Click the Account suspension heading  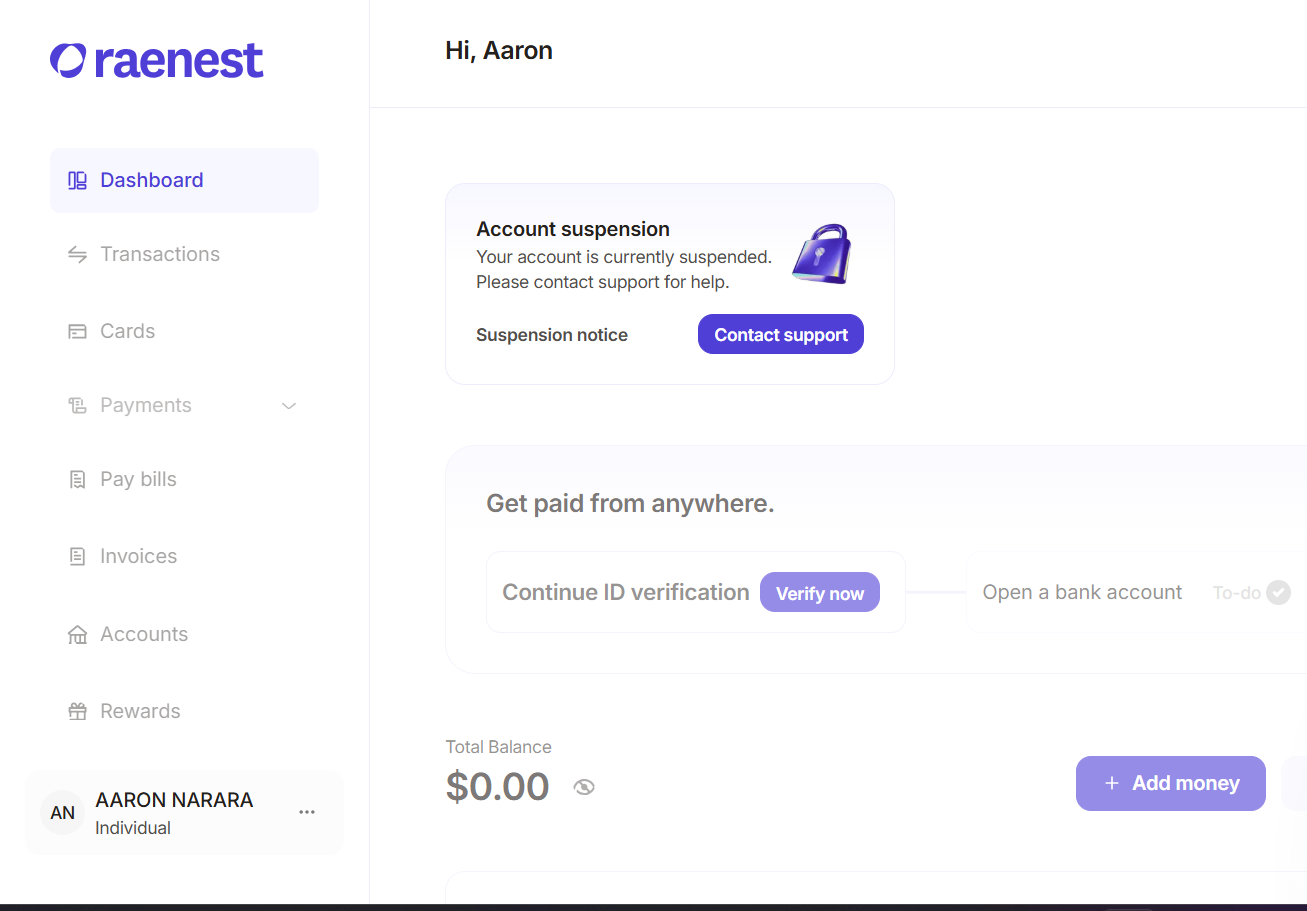tap(573, 229)
